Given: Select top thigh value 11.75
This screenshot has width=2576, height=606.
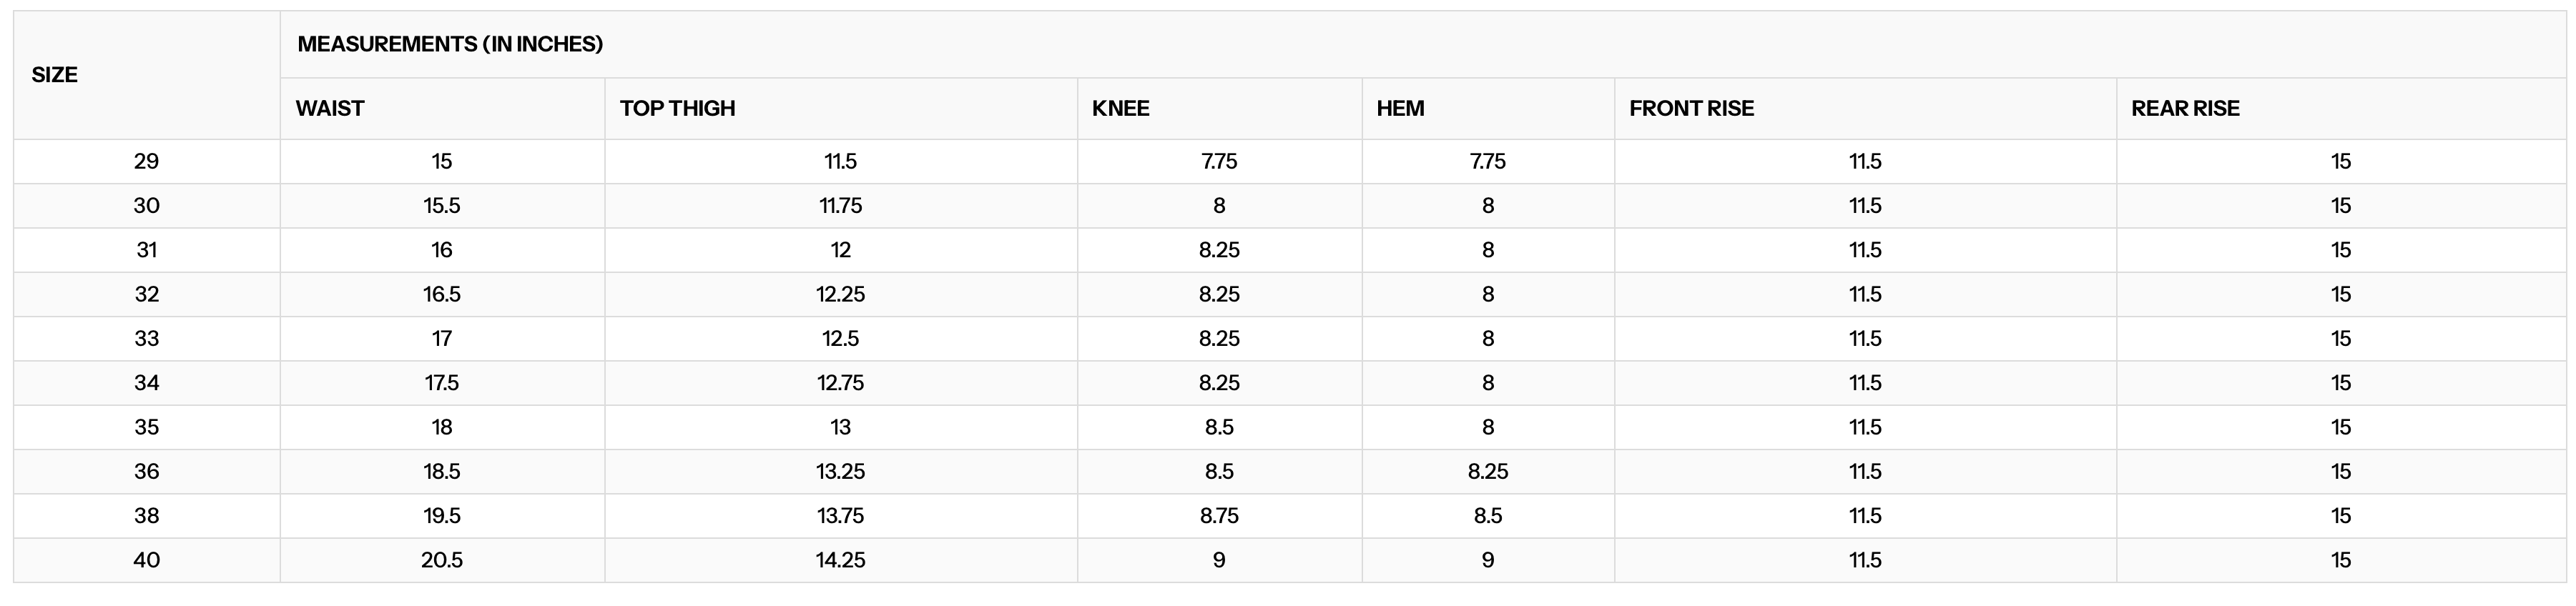Looking at the screenshot, I should click(841, 206).
